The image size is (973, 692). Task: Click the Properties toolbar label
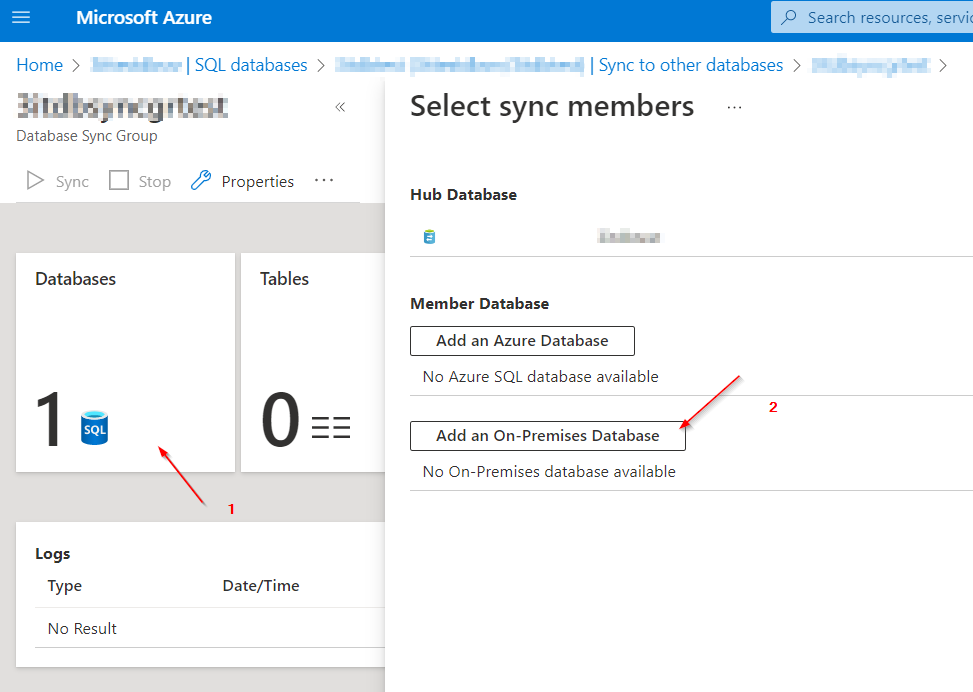(258, 182)
